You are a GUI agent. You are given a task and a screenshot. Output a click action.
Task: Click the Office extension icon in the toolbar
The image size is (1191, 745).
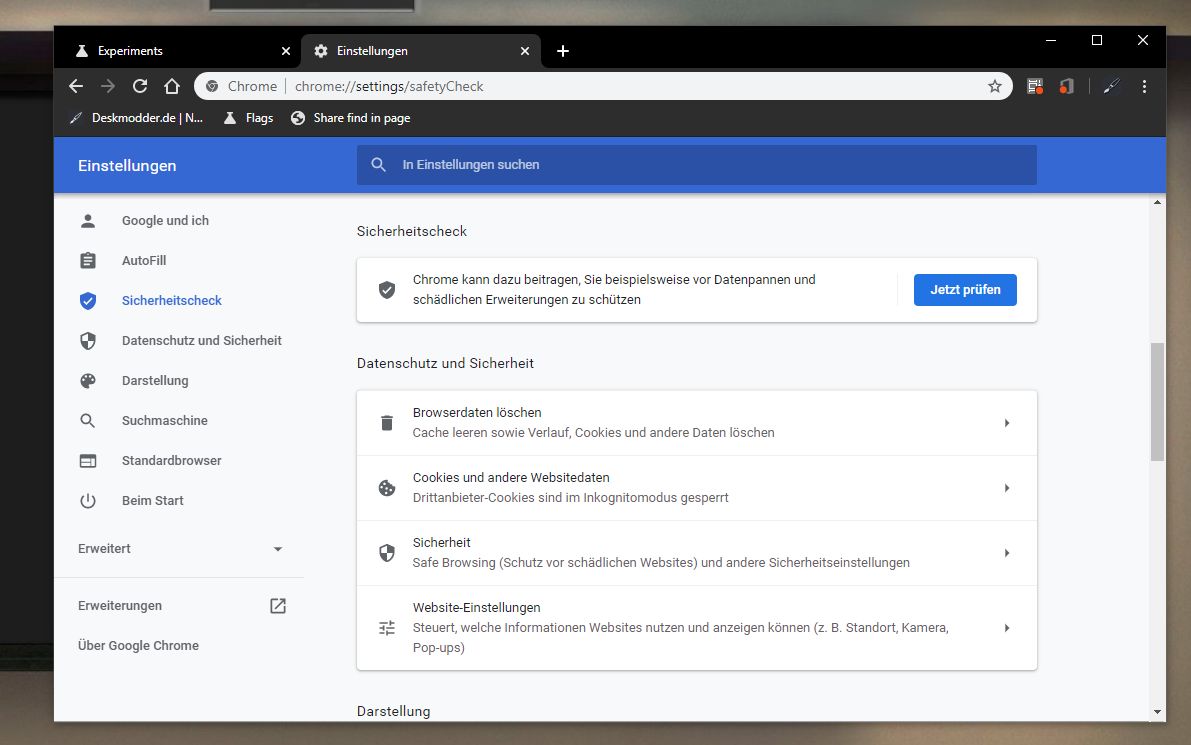pos(1066,87)
